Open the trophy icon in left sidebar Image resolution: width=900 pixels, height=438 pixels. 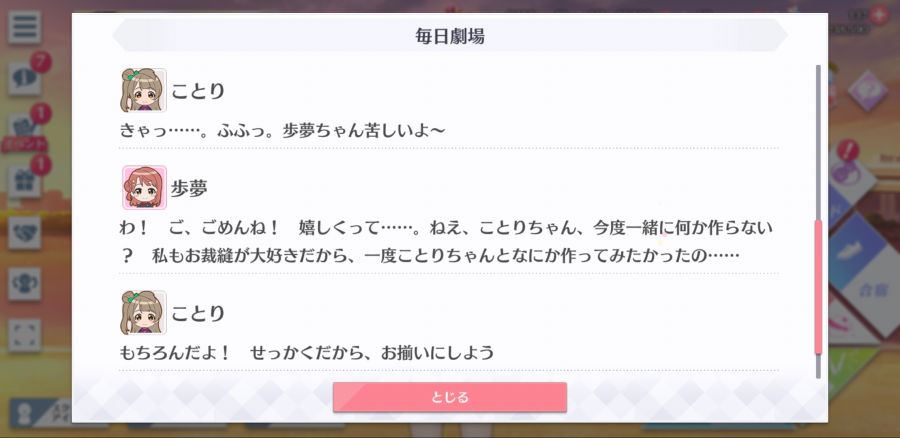[x=24, y=284]
